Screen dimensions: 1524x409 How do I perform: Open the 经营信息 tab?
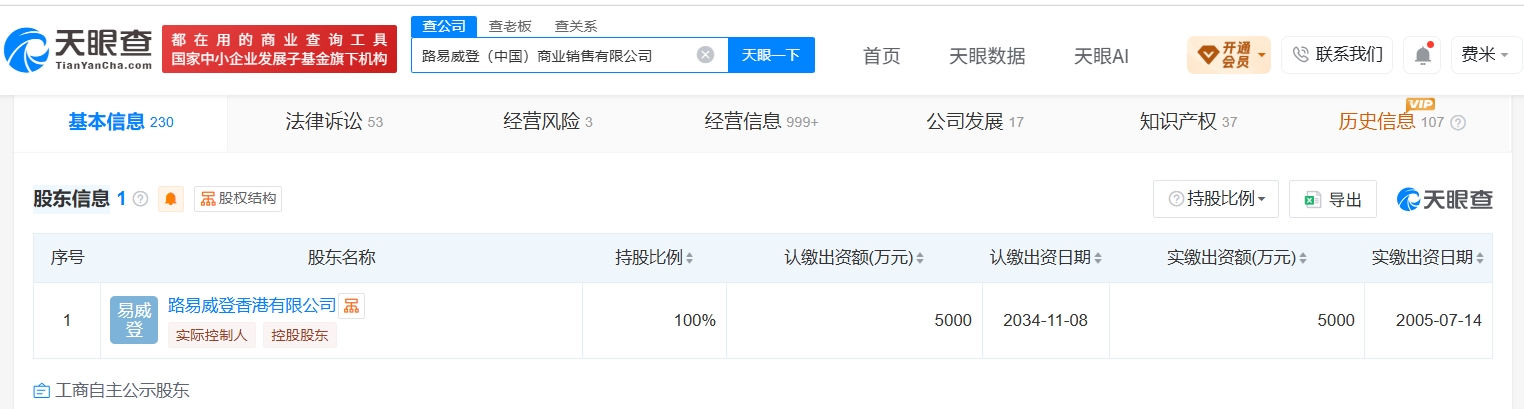[x=761, y=122]
